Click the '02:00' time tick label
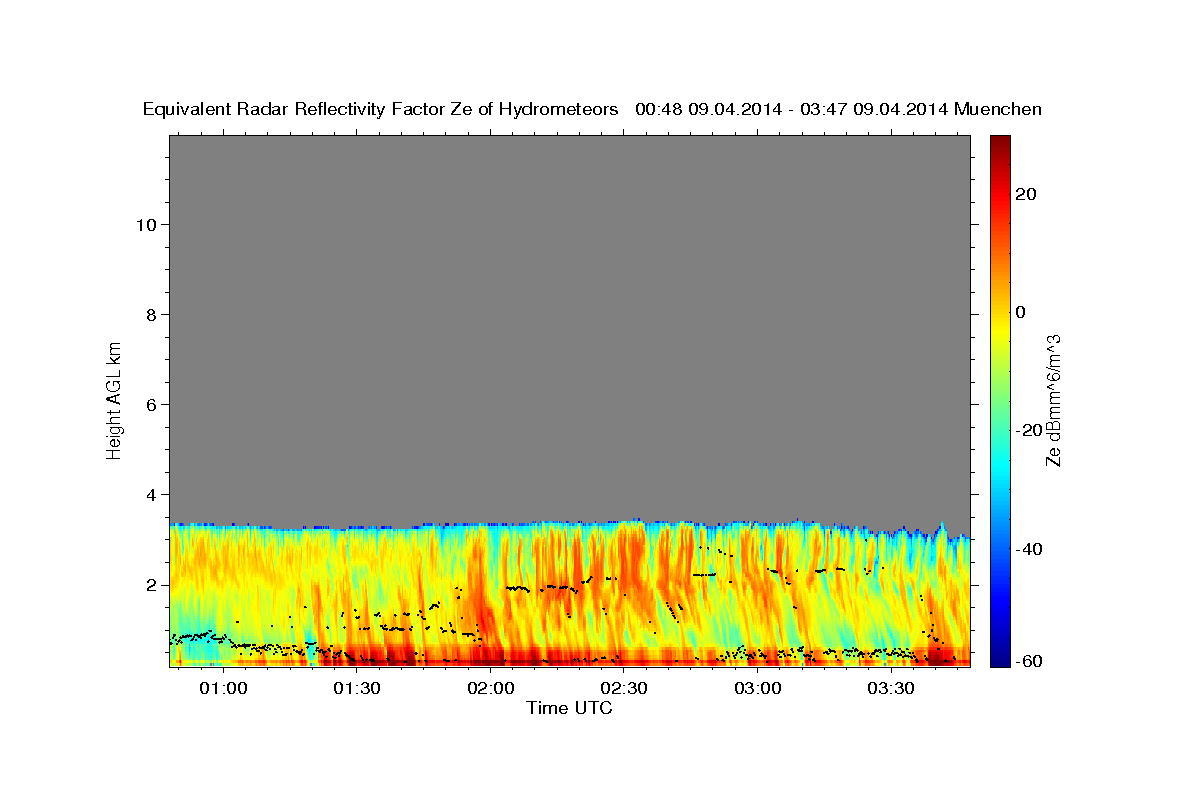Screen dimensions: 1200x800 click(x=491, y=689)
